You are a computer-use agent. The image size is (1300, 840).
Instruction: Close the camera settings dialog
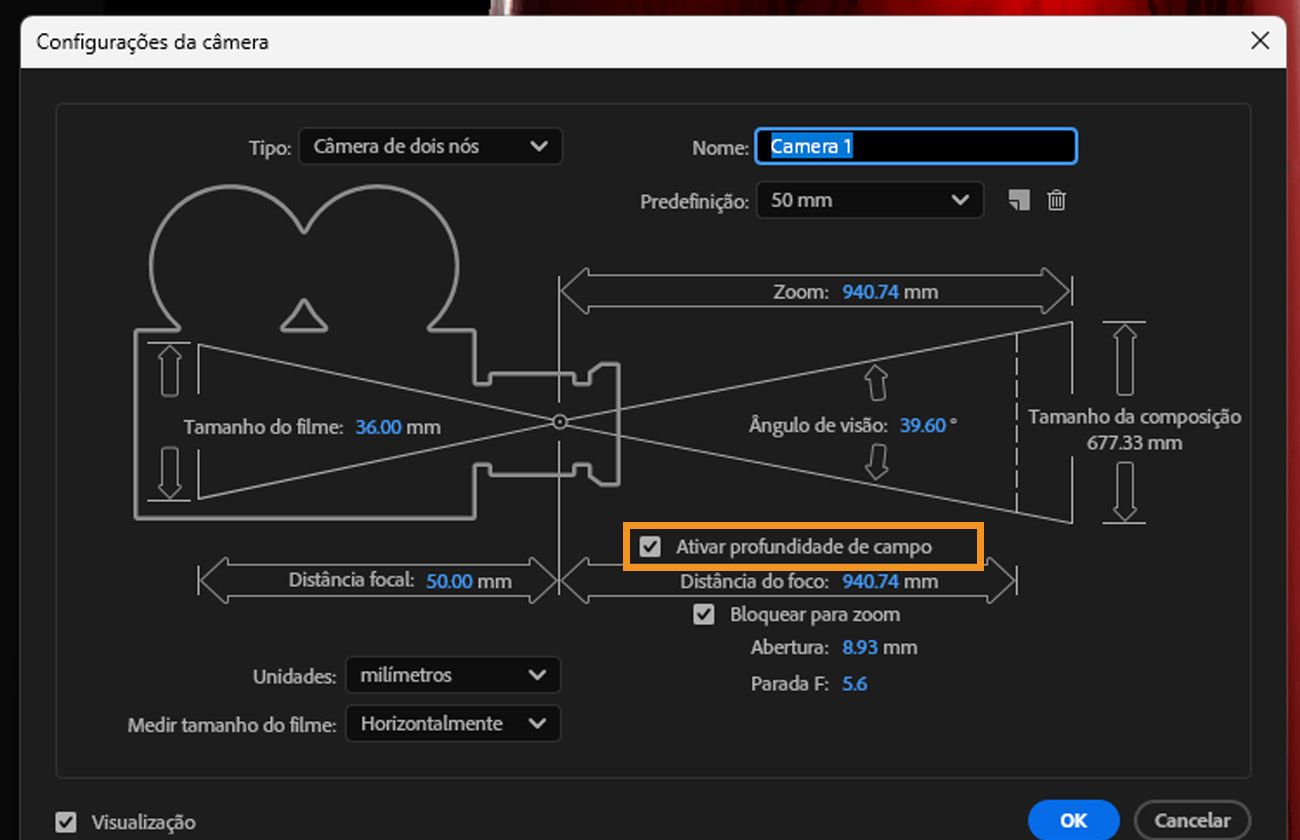1260,41
